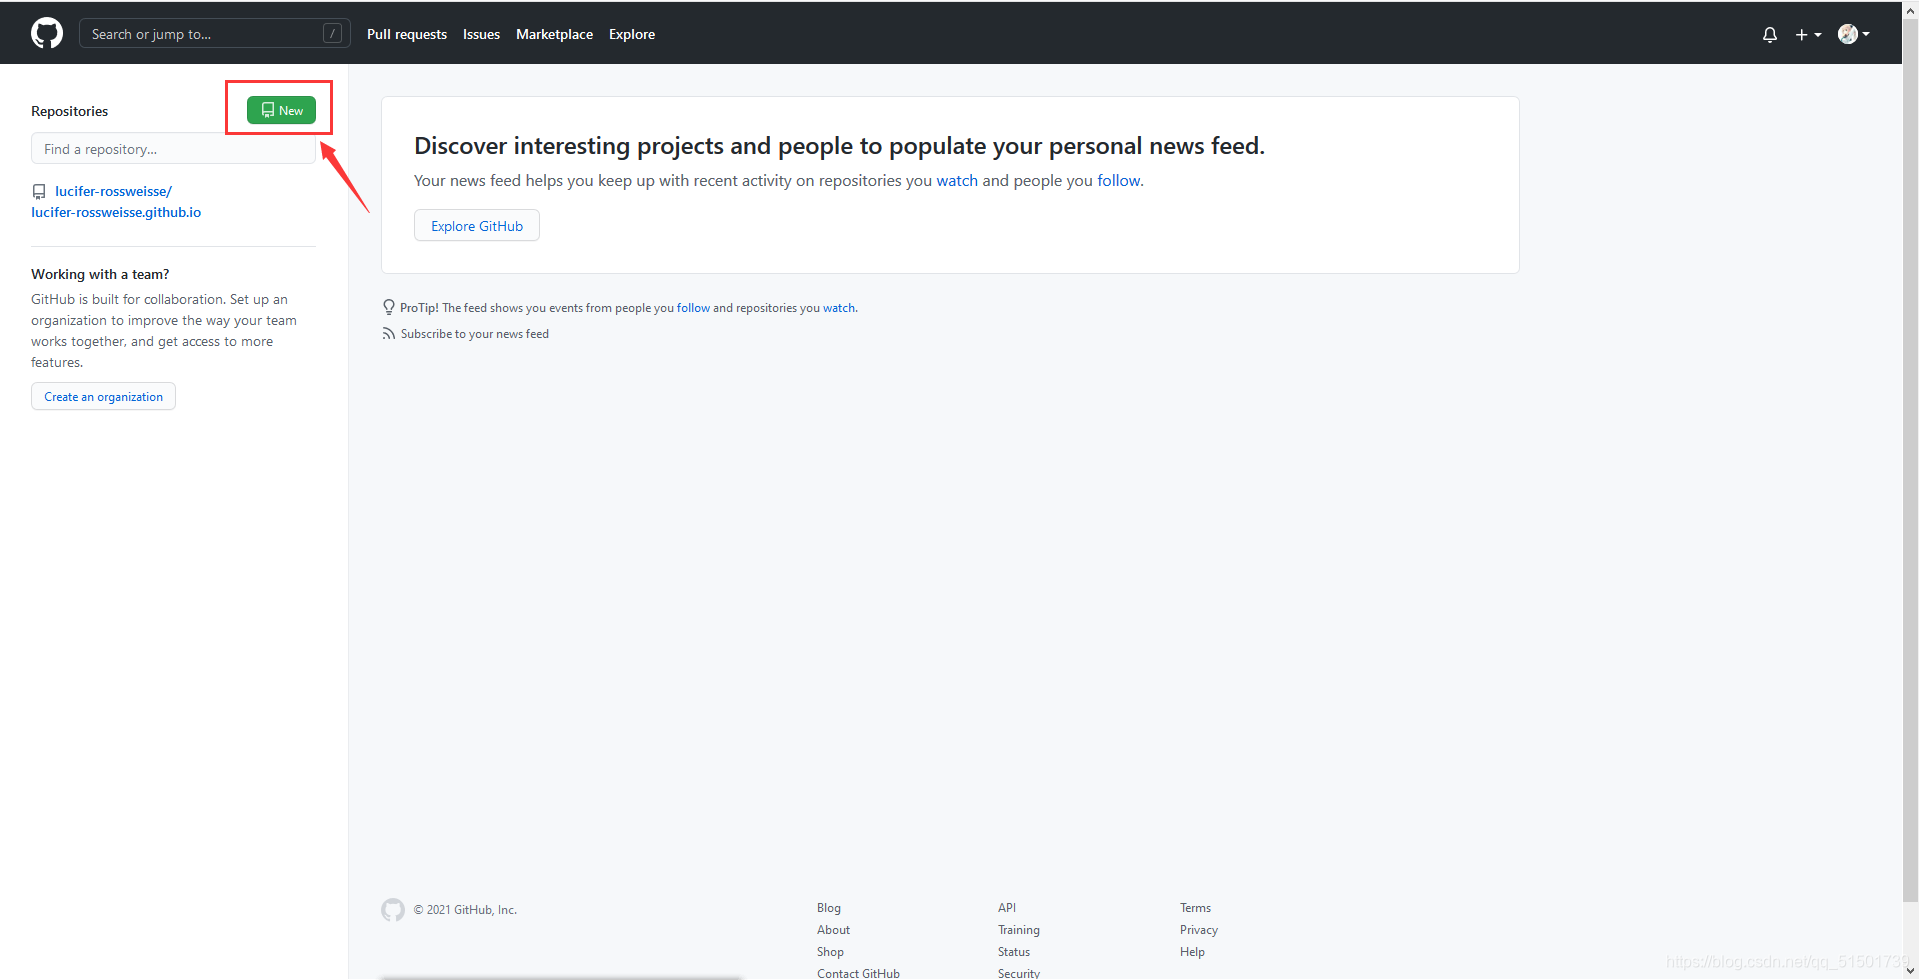The height and width of the screenshot is (980, 1919).
Task: Click the footer GitHub octocat icon
Action: click(x=393, y=909)
